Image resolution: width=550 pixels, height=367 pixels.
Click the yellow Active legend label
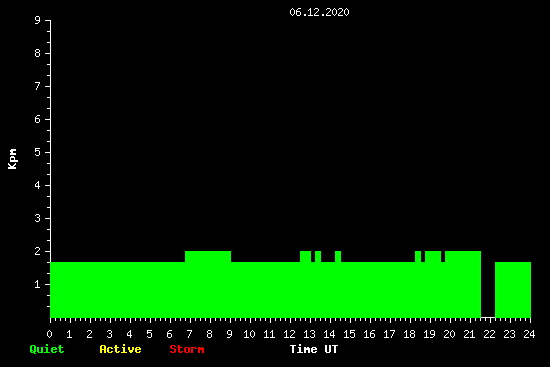click(x=120, y=349)
